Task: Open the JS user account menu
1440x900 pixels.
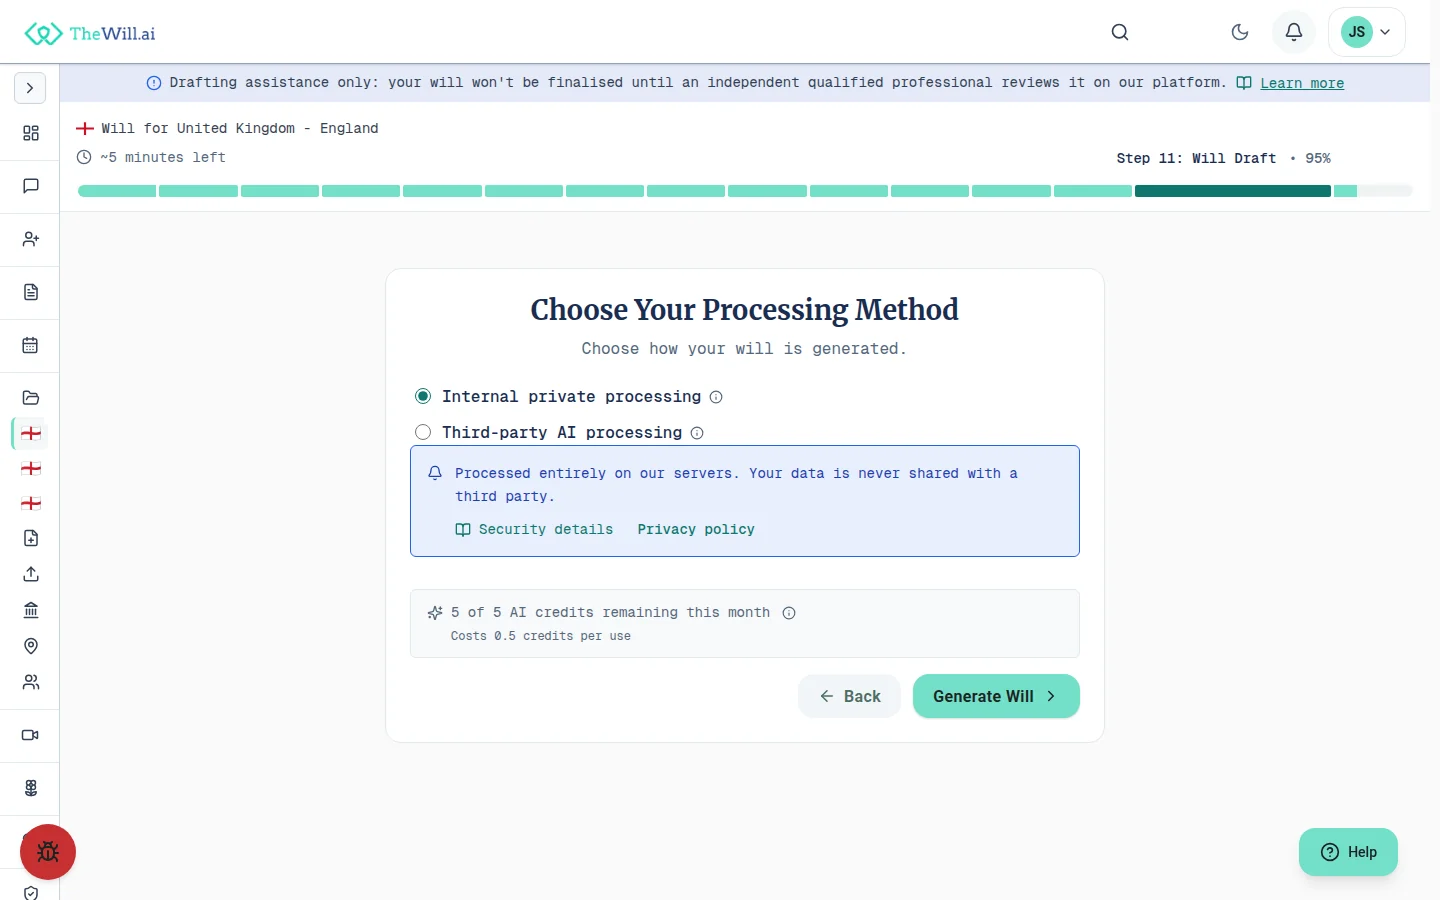Action: coord(1367,32)
